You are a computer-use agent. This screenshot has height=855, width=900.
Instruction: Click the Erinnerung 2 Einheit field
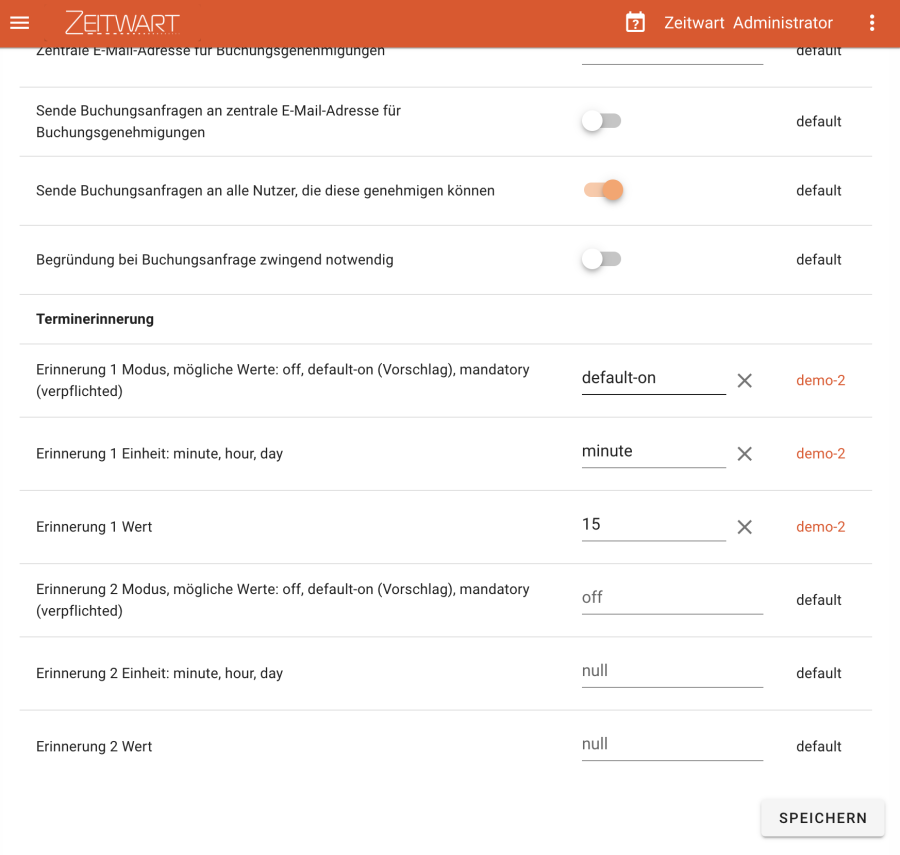click(x=672, y=671)
